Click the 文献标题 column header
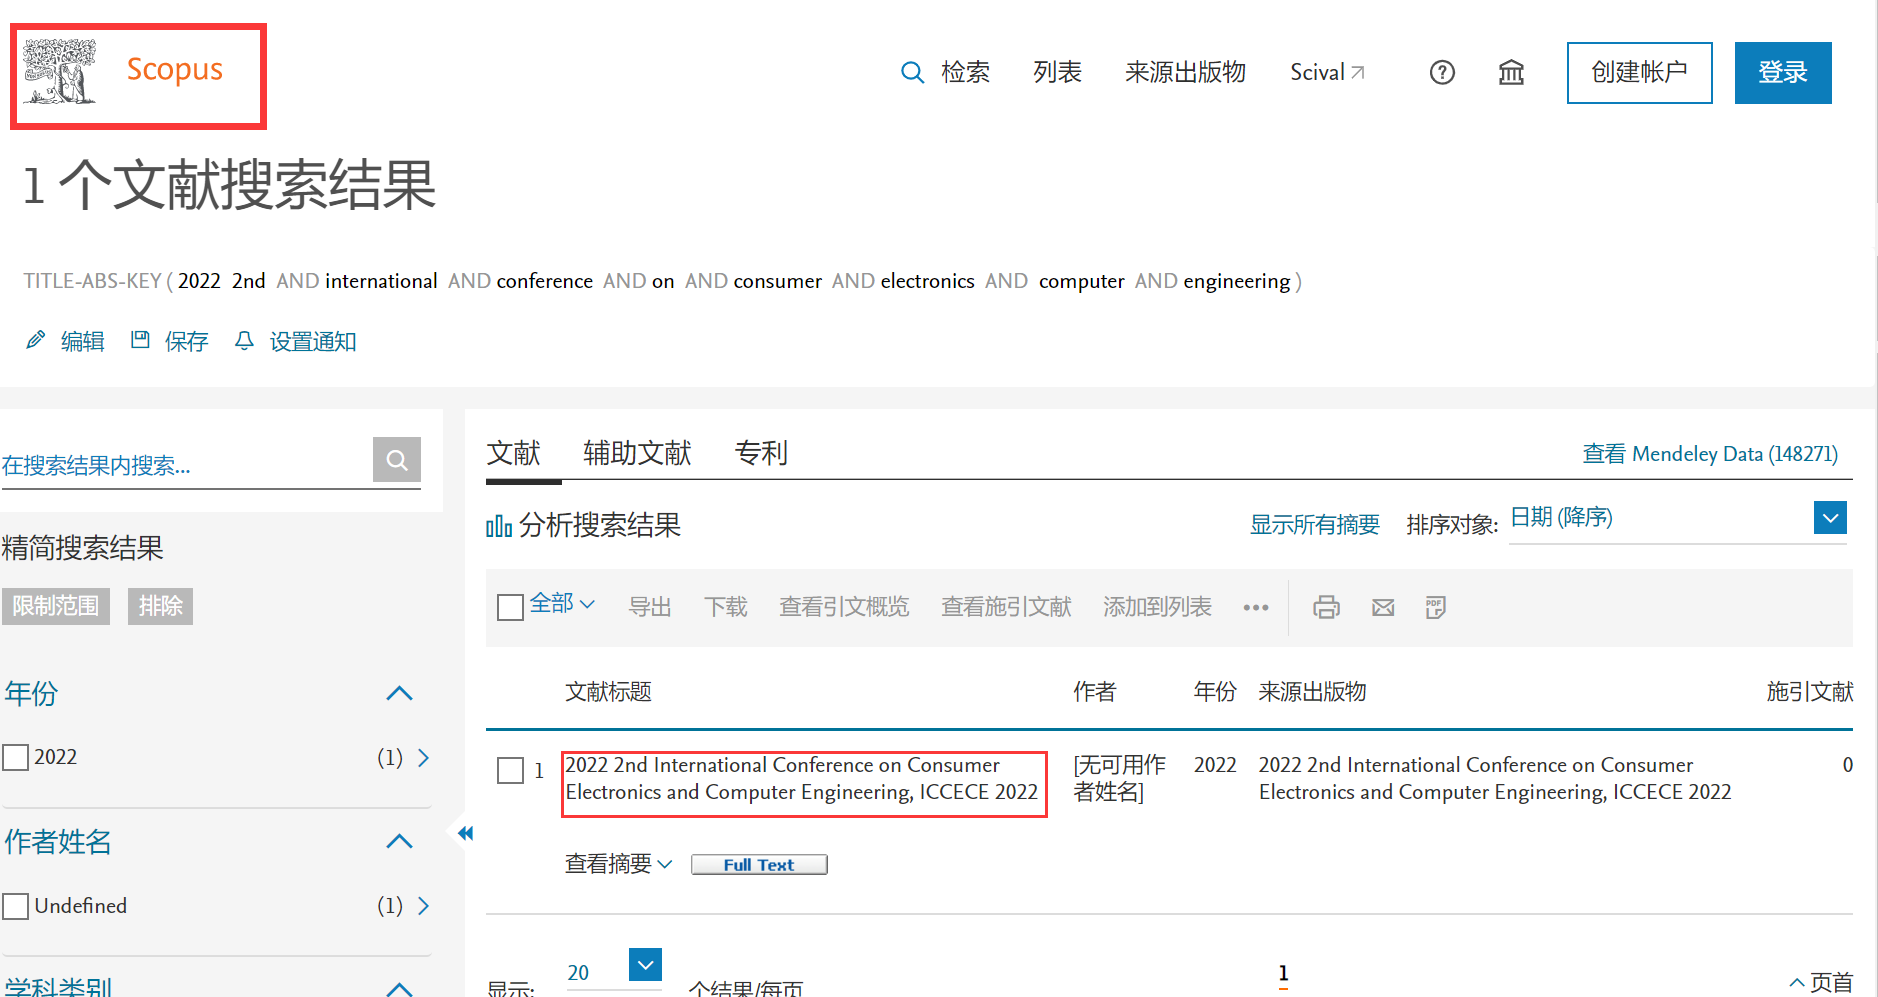The image size is (1878, 997). tap(608, 692)
